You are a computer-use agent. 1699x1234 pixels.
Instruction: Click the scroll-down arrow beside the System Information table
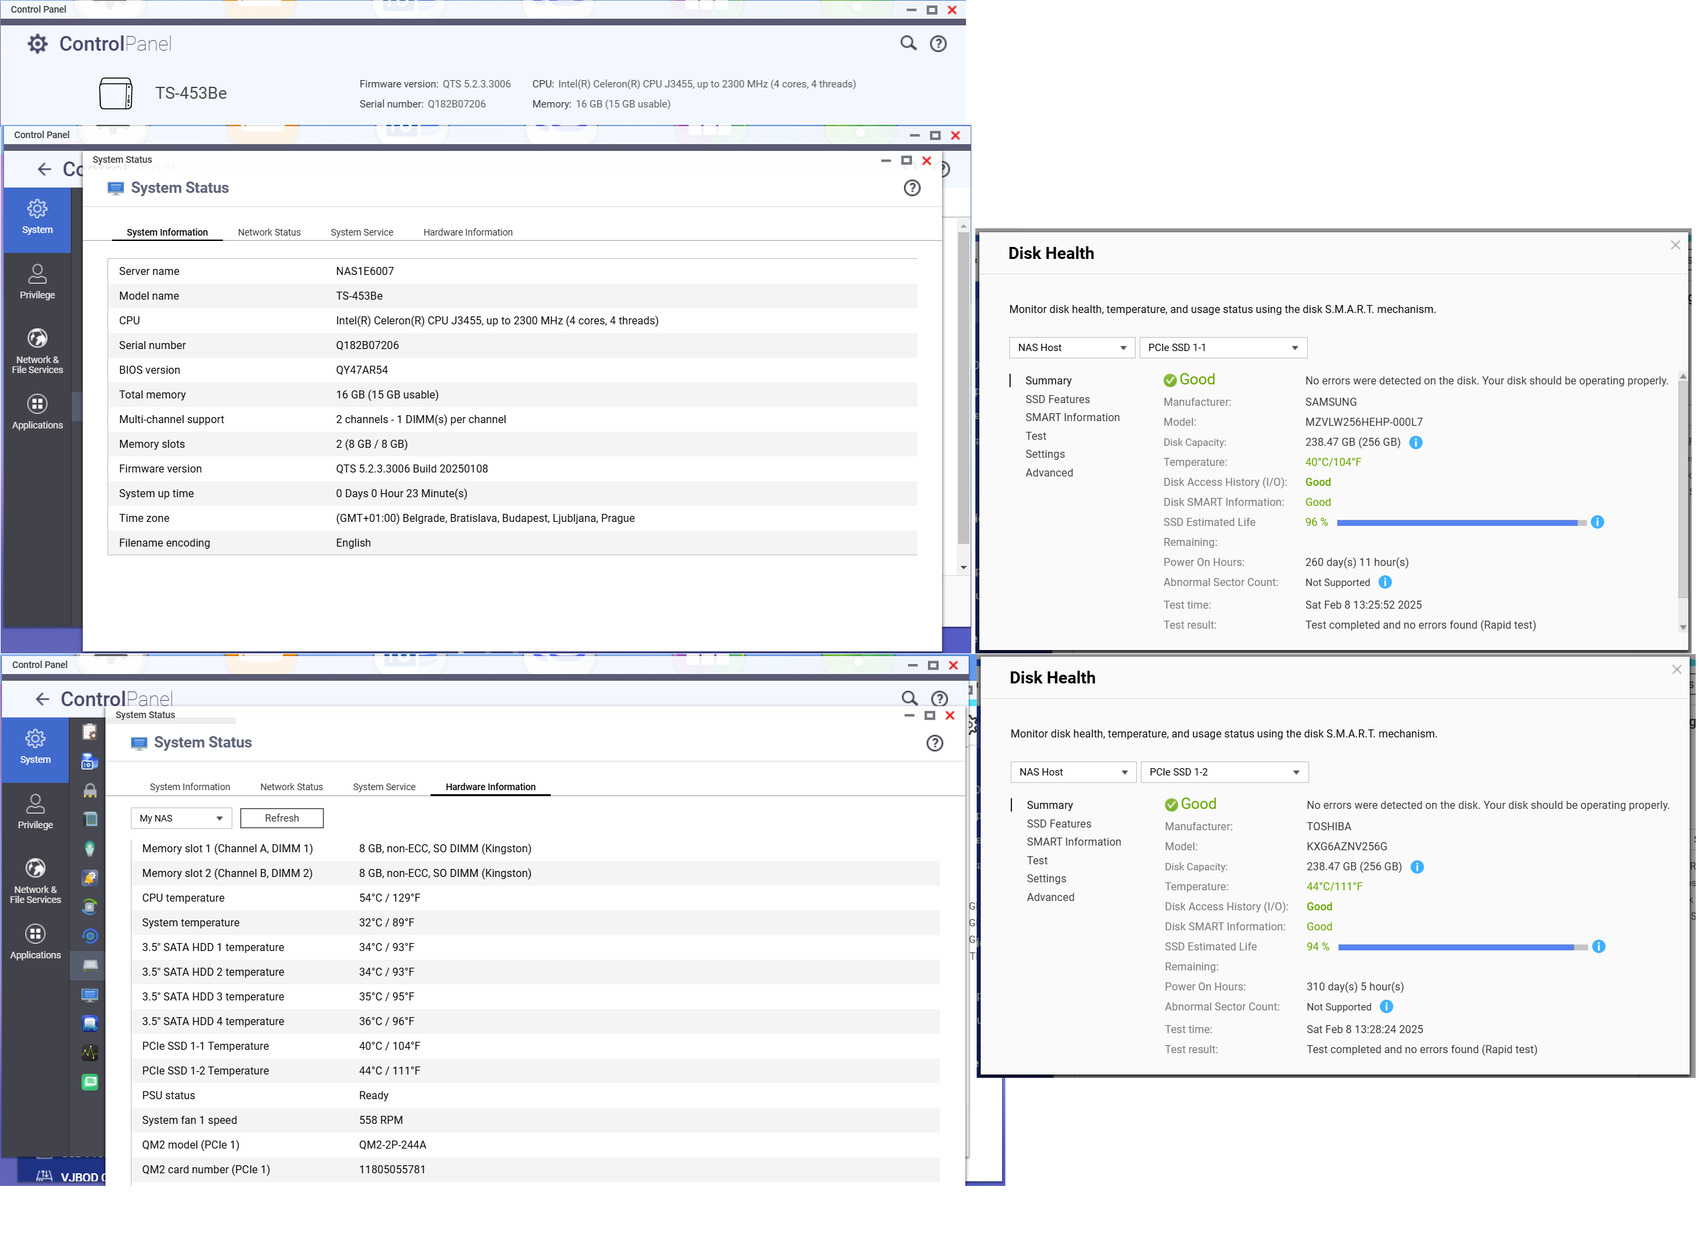(963, 568)
